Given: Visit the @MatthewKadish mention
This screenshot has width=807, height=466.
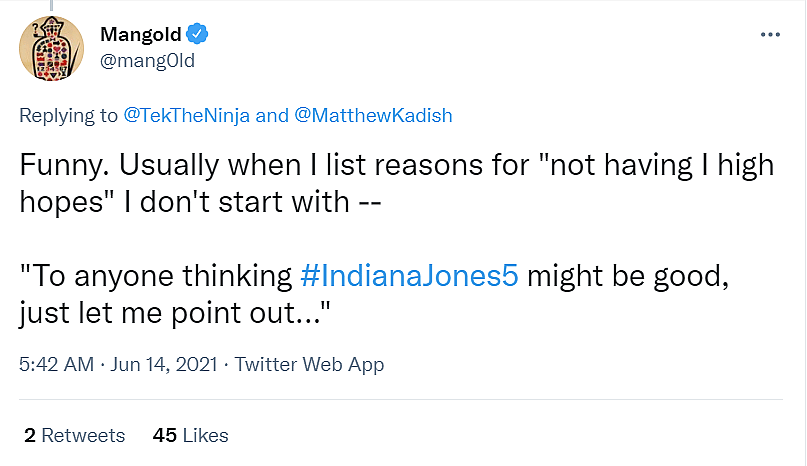Looking at the screenshot, I should 374,115.
